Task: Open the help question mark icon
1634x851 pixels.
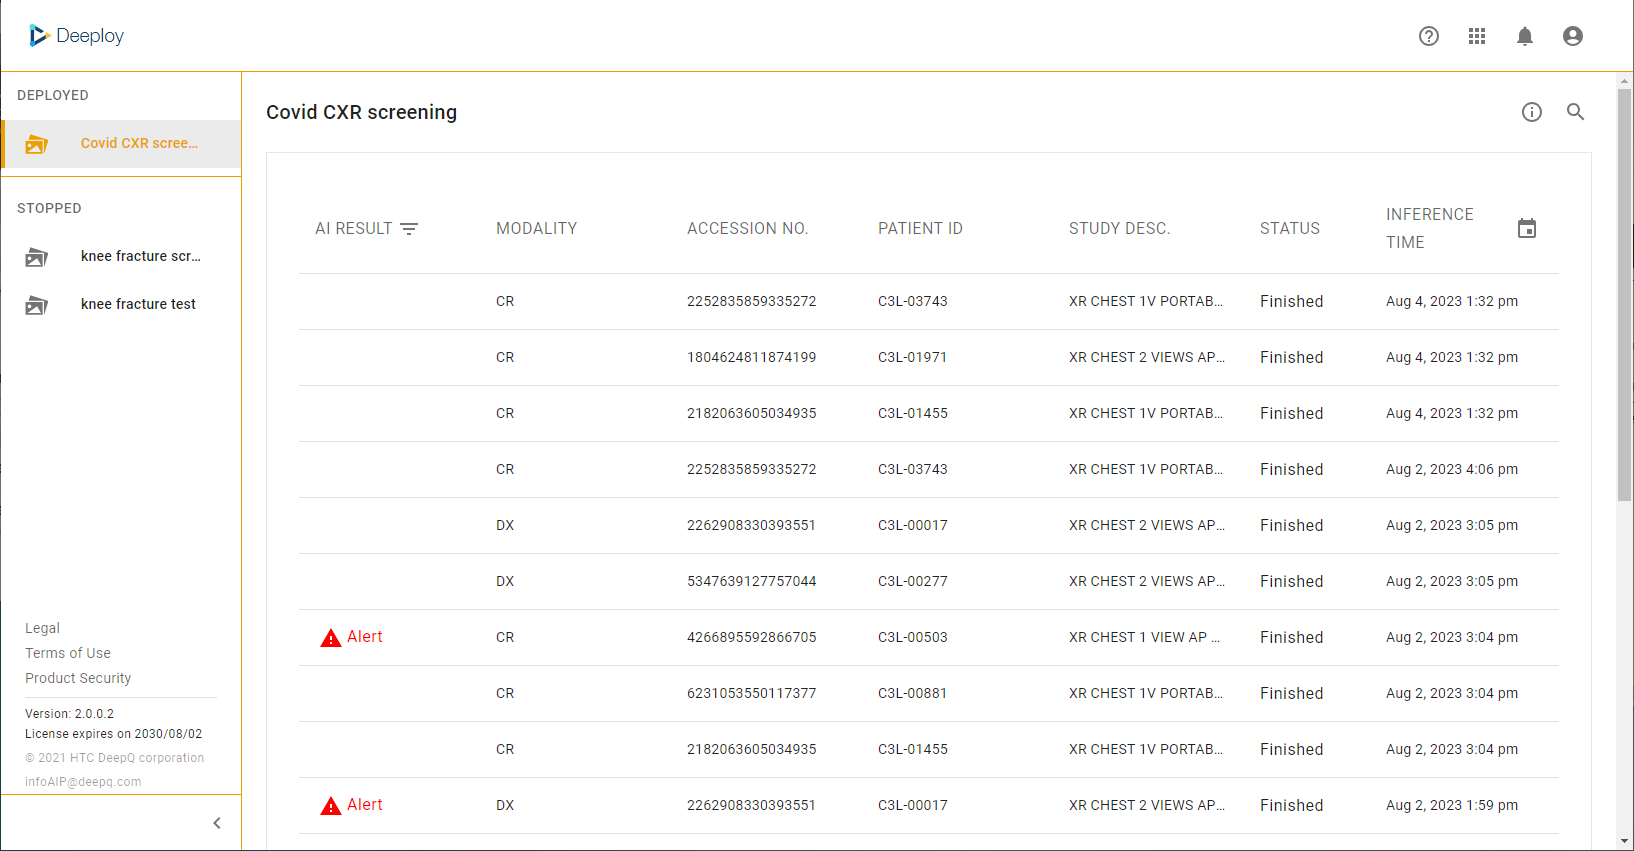Action: (1429, 36)
